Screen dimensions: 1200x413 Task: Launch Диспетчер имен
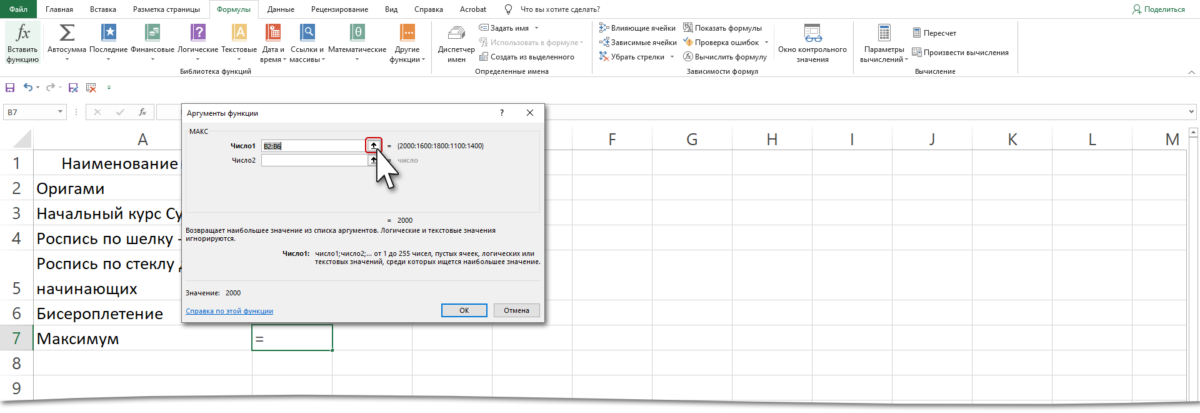pos(456,43)
